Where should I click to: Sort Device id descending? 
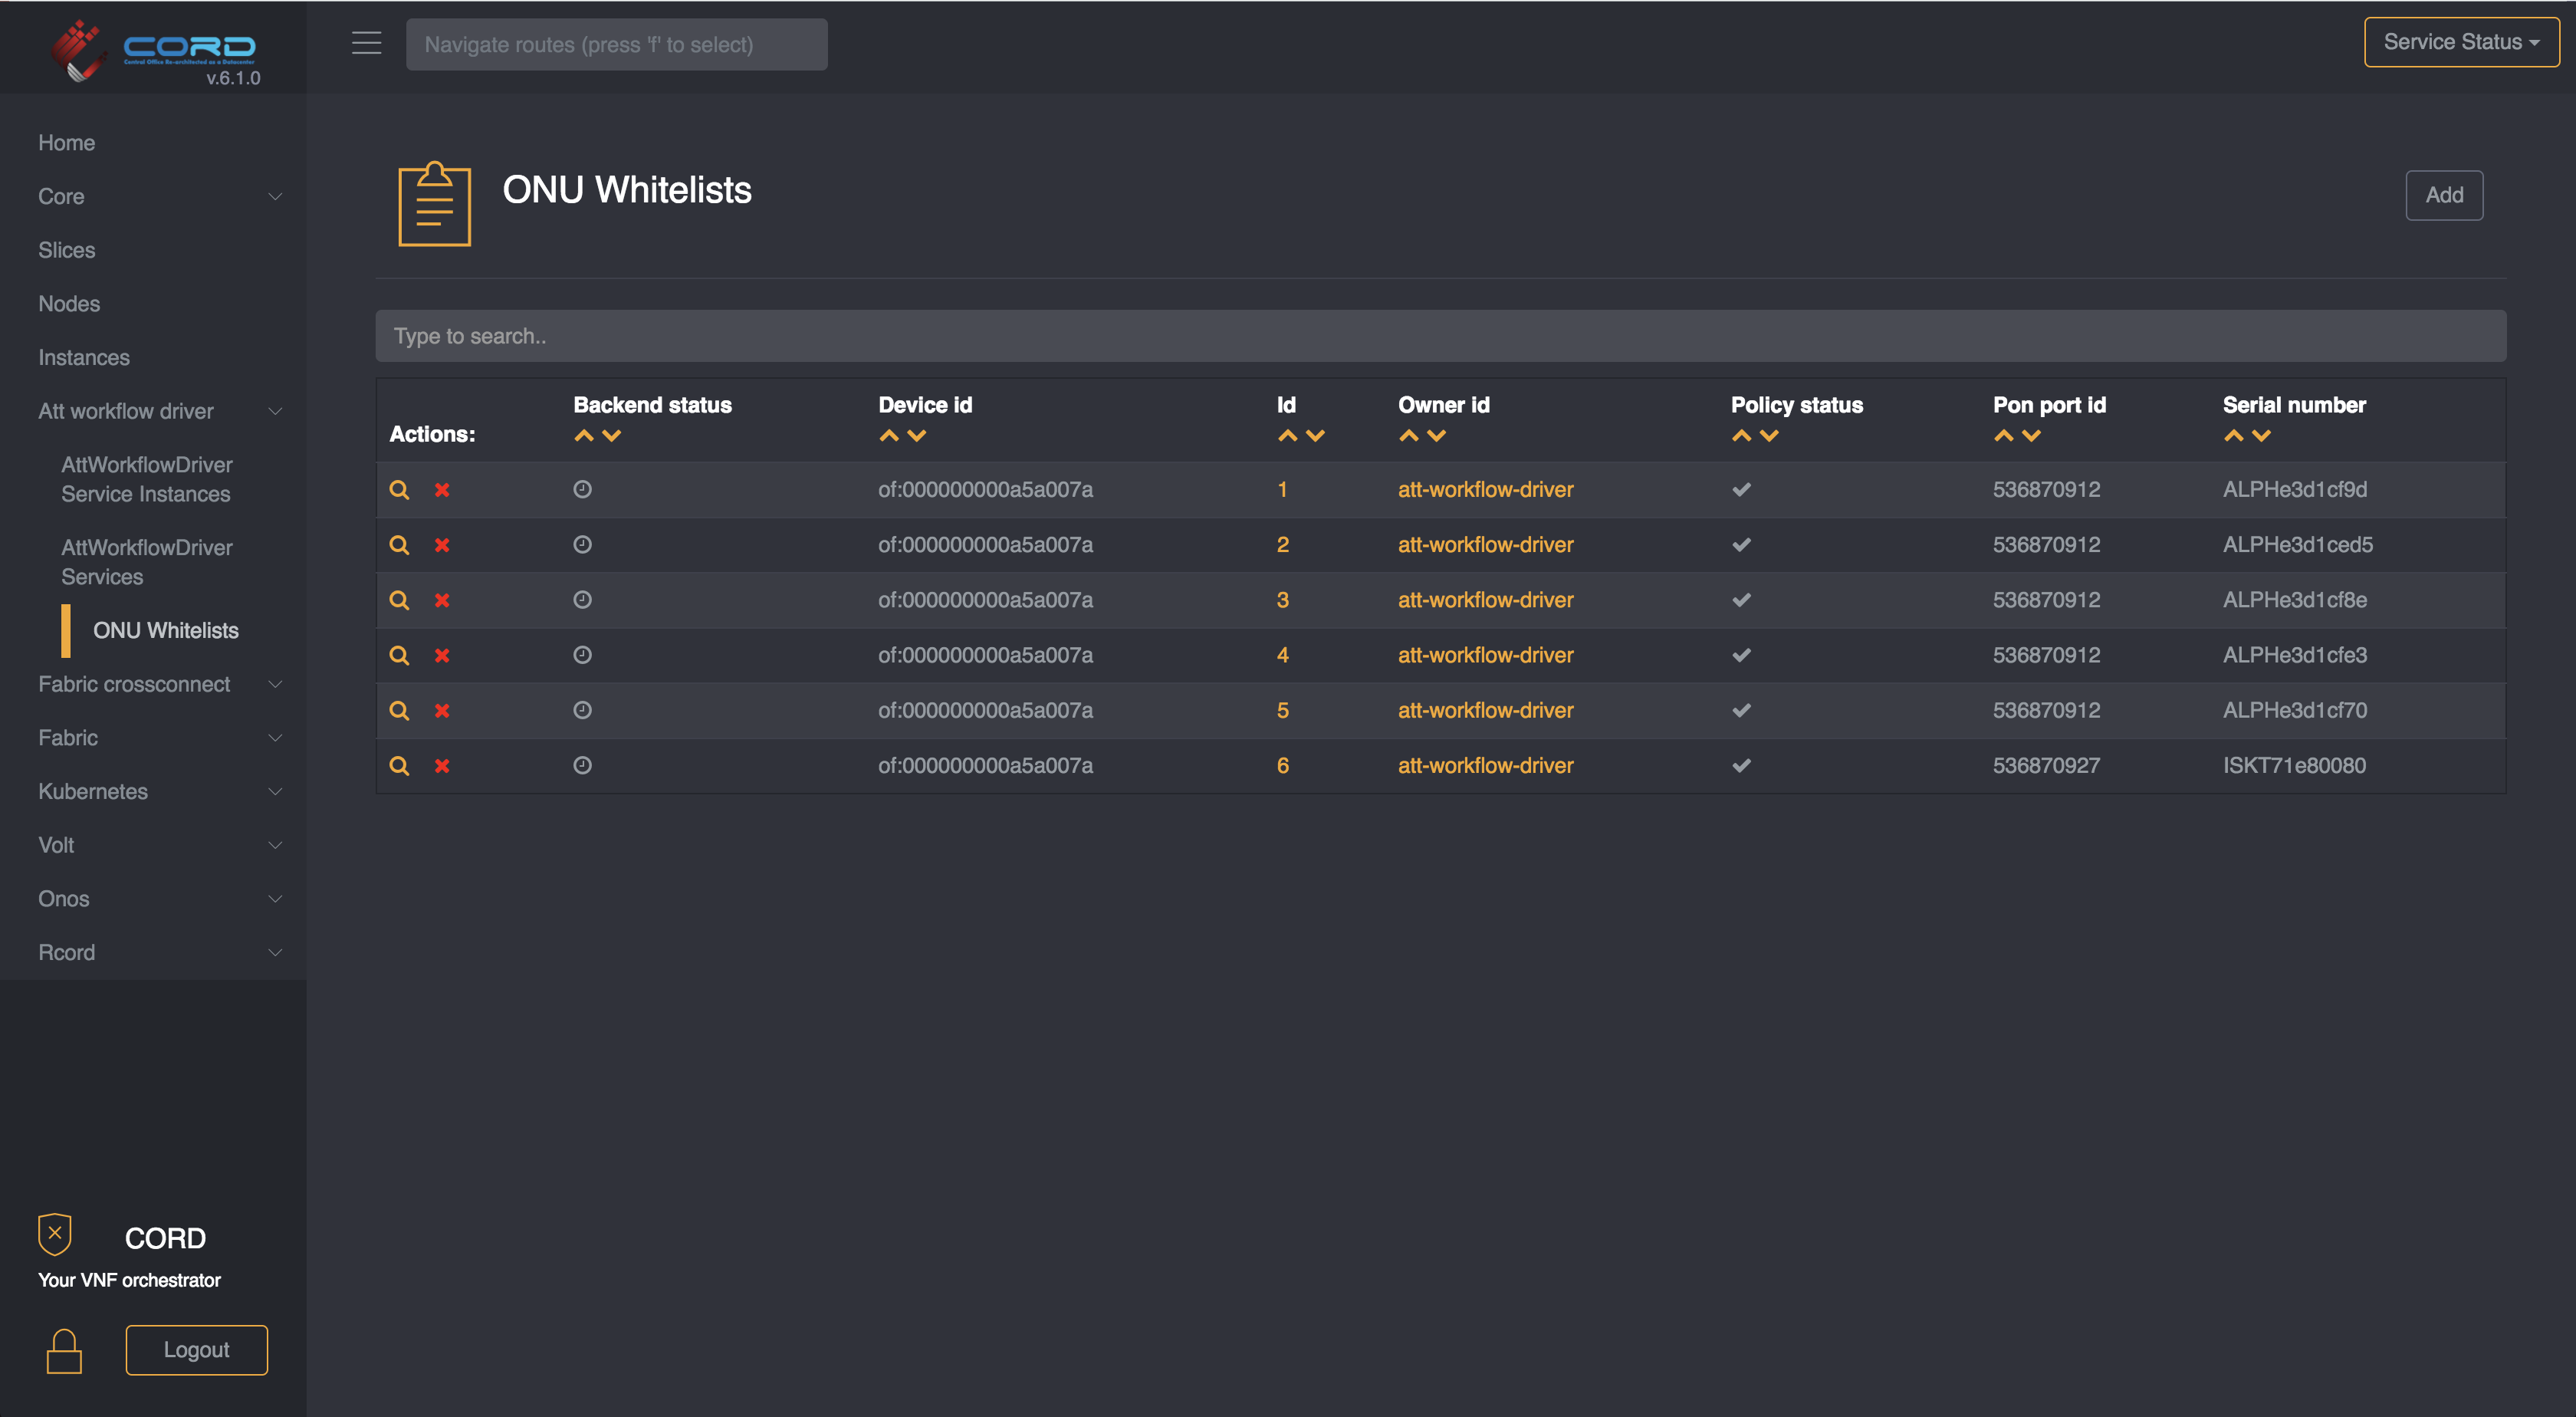917,435
